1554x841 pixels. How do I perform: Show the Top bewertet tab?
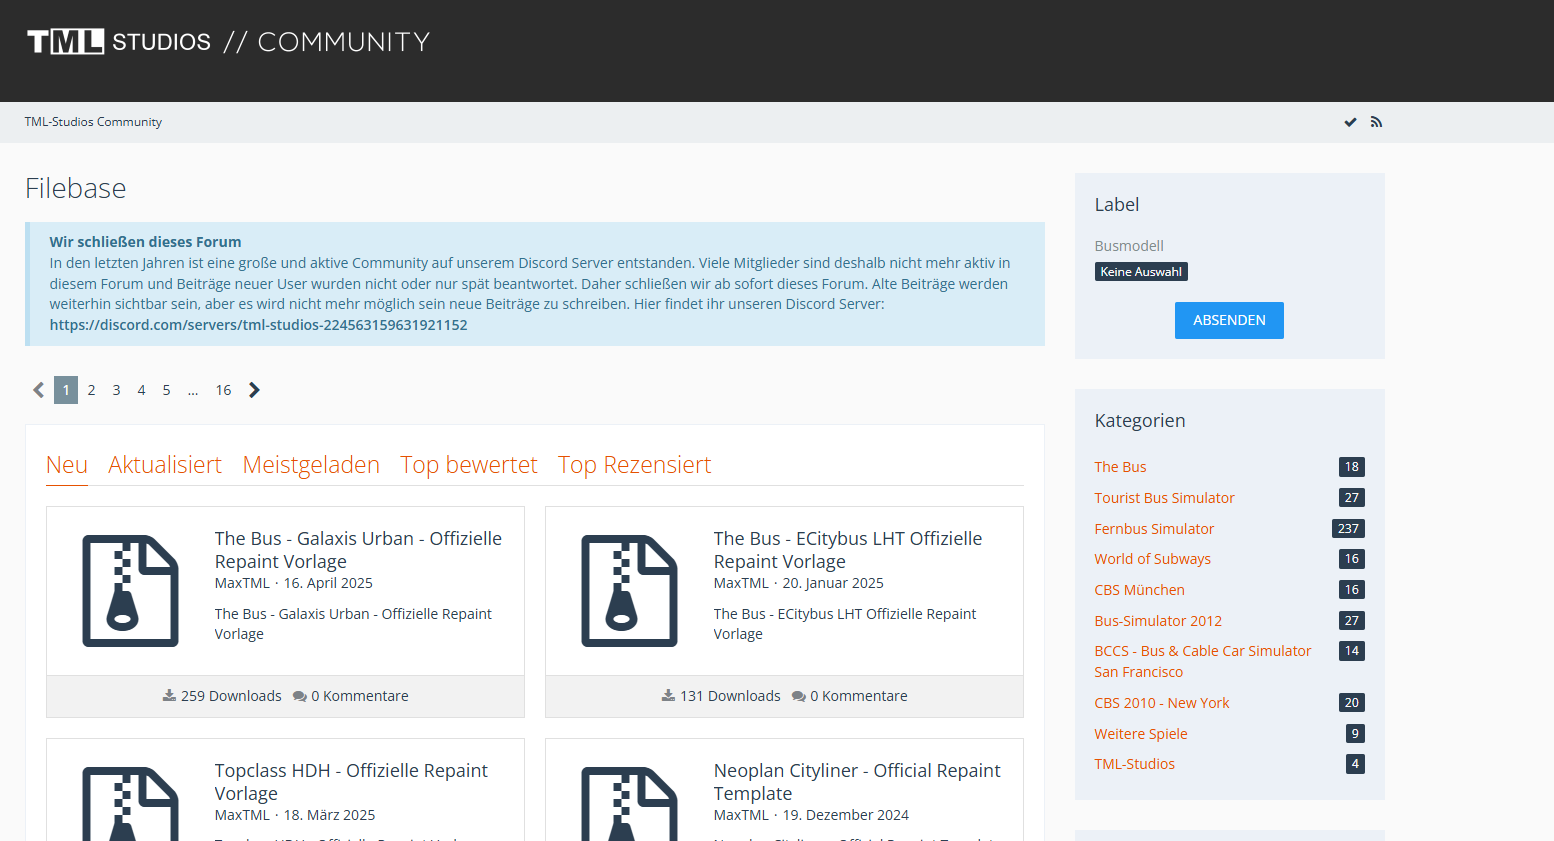(469, 465)
